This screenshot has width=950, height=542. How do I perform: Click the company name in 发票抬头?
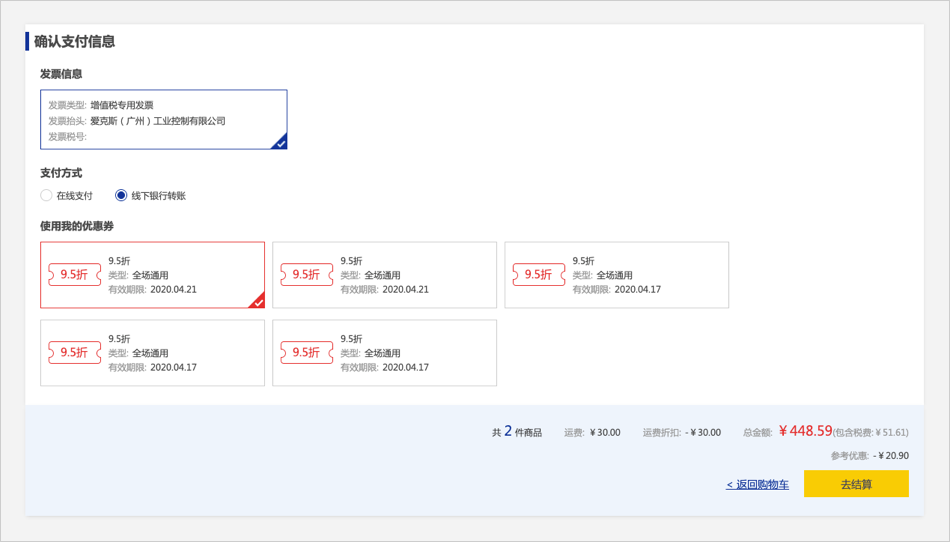(x=158, y=121)
